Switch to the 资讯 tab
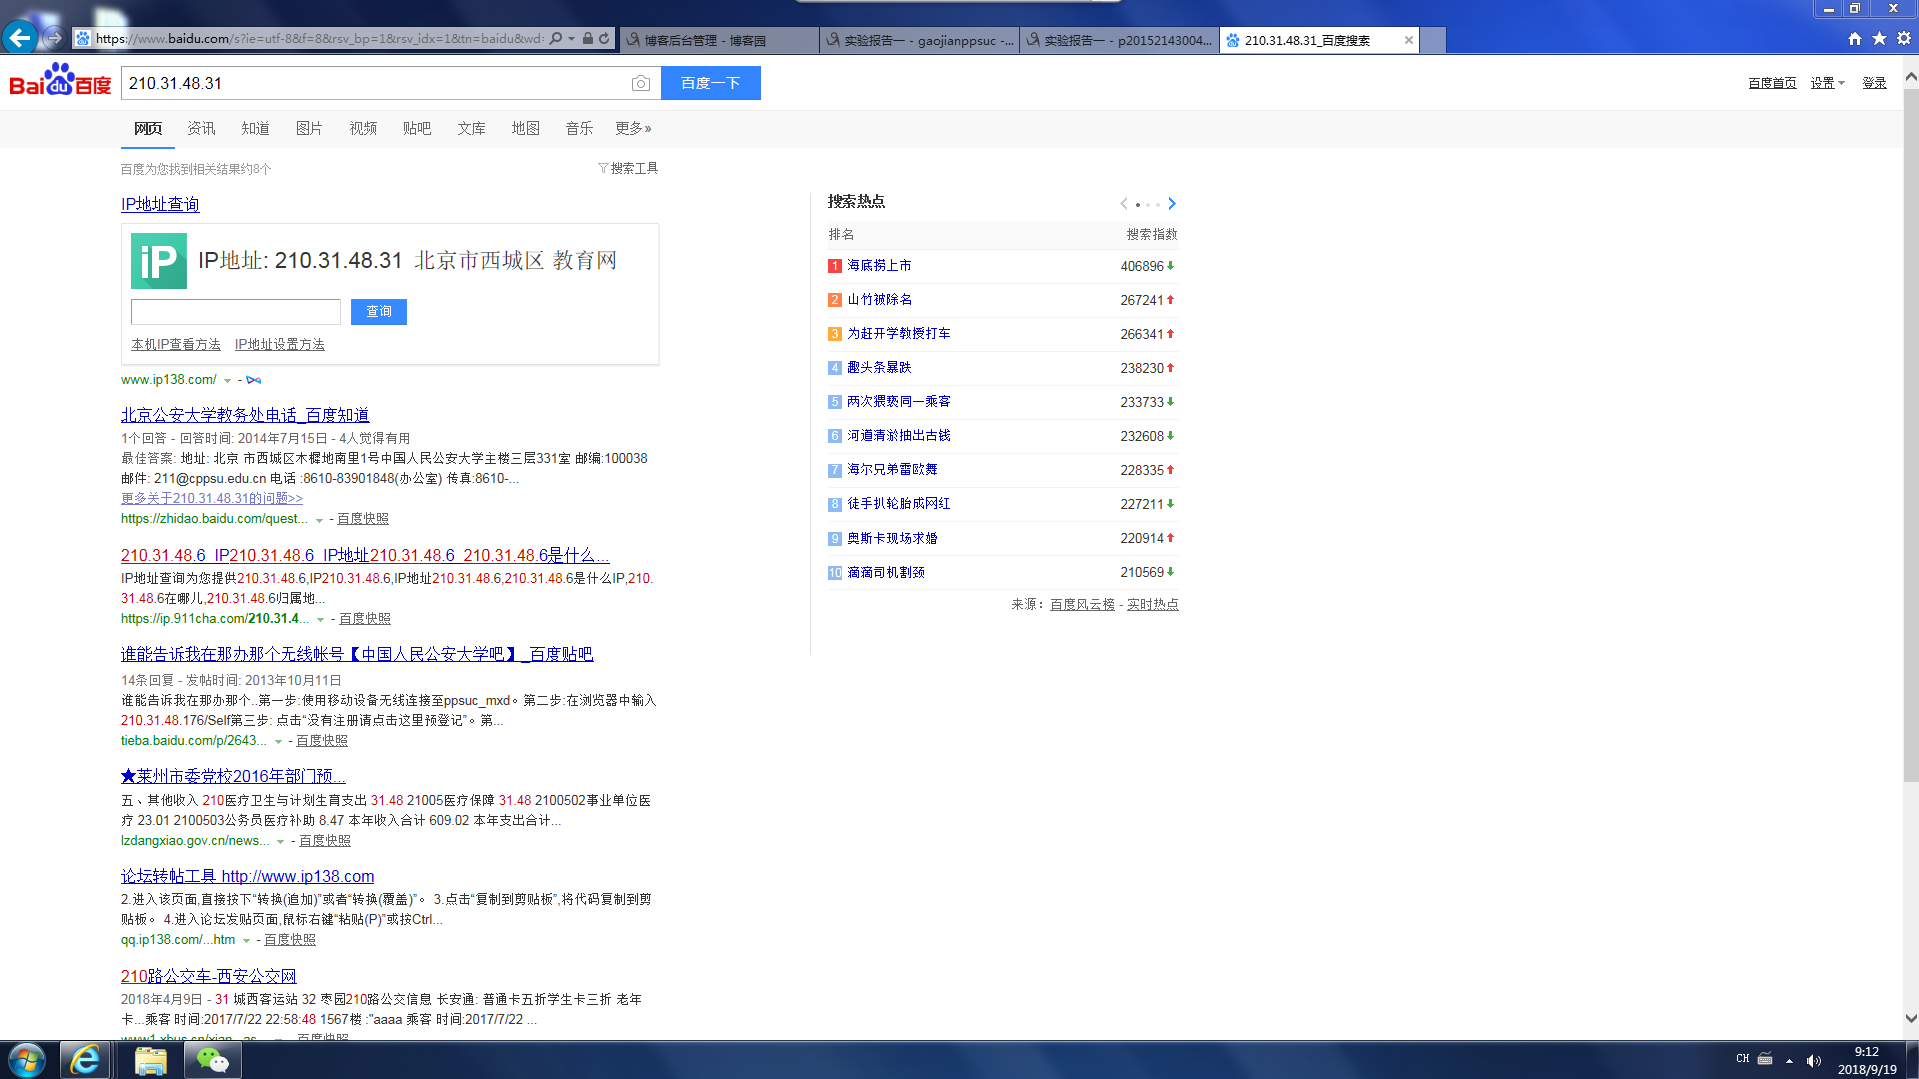The image size is (1919, 1079). tap(201, 128)
